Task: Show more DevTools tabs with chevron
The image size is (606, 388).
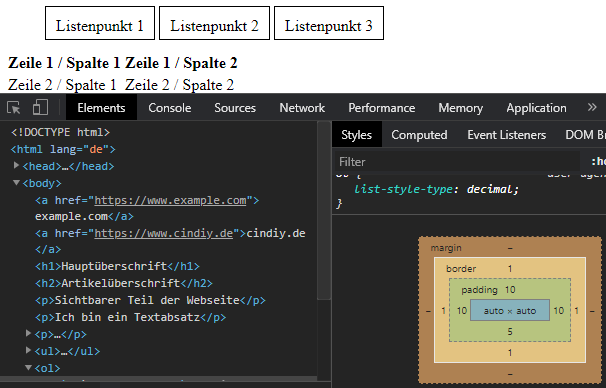Action: click(x=592, y=107)
